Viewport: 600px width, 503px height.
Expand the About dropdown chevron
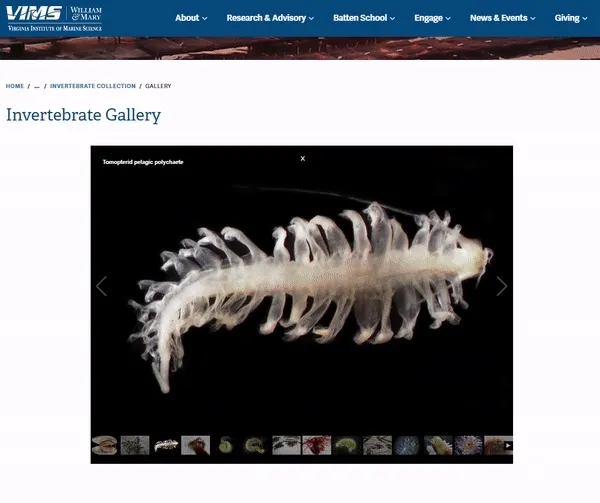pyautogui.click(x=205, y=18)
